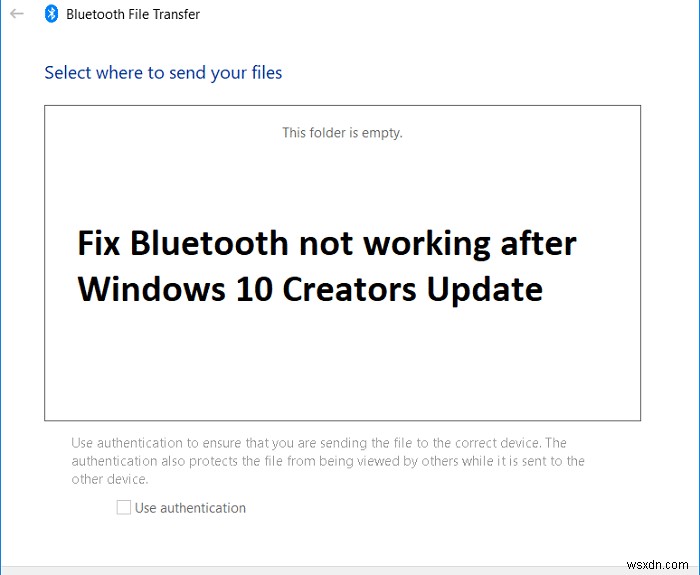700x575 pixels.
Task: Click the word 'Fix' starting the headline
Action: tap(99, 244)
